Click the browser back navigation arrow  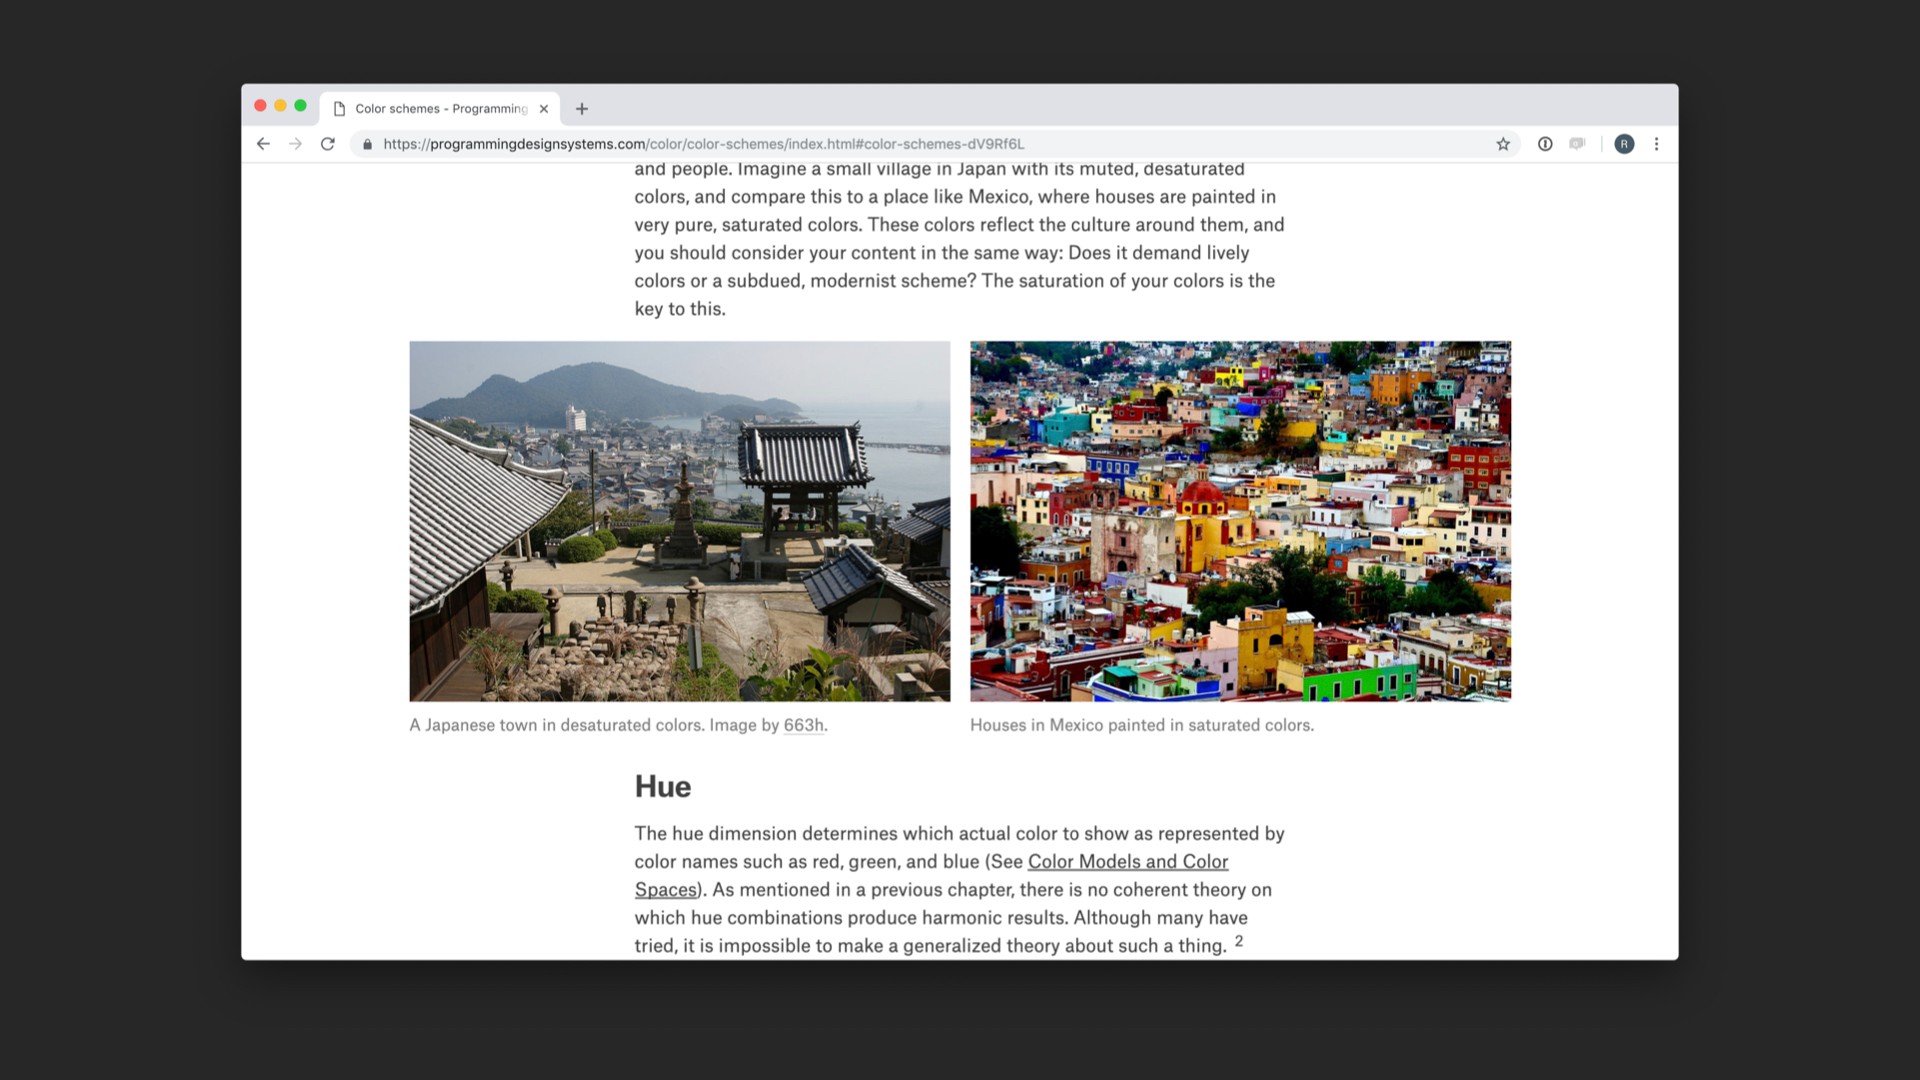click(262, 144)
